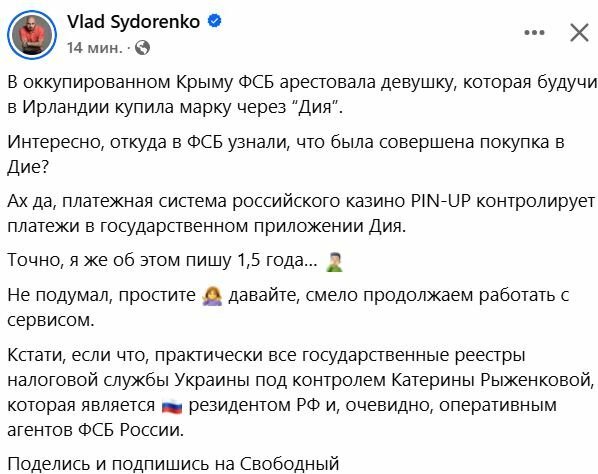598x474 pixels.
Task: Open Vlad Sydorenko's profile picture
Action: (x=32, y=35)
